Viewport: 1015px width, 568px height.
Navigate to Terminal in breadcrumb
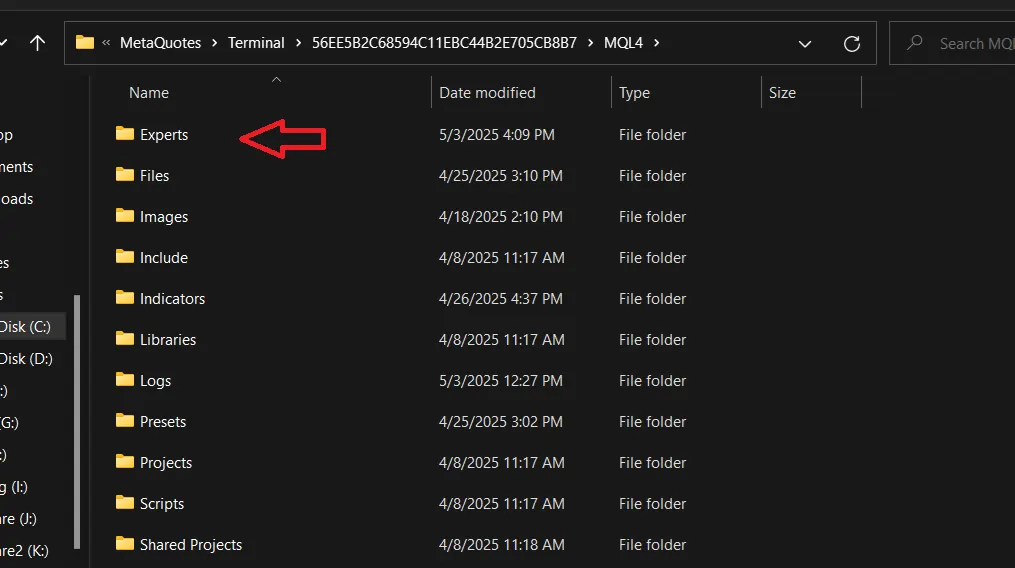[x=256, y=43]
